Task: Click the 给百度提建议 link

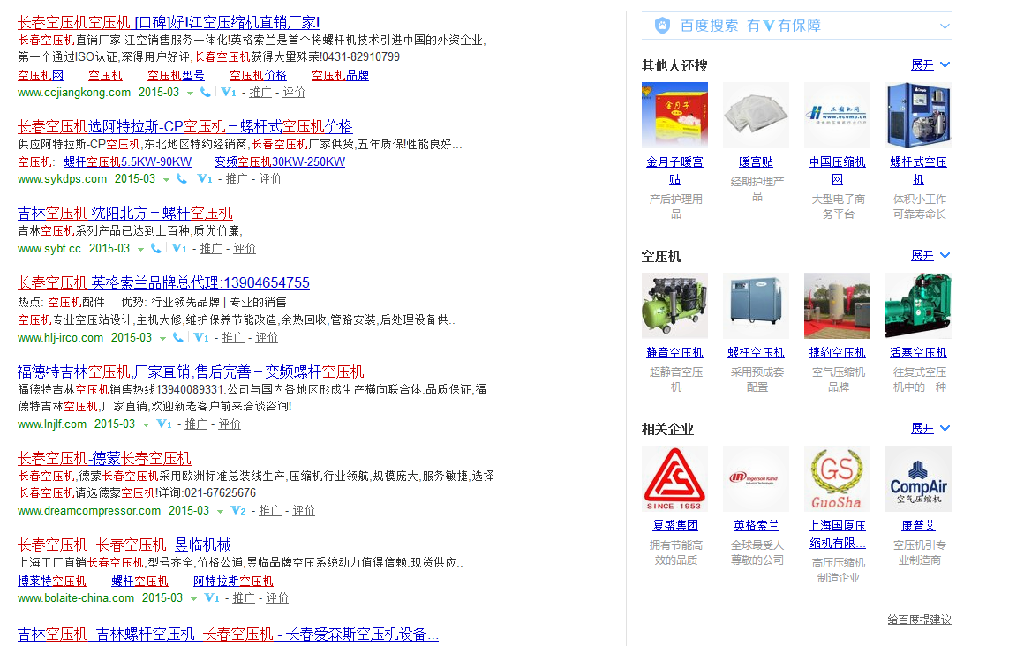Action: click(919, 619)
